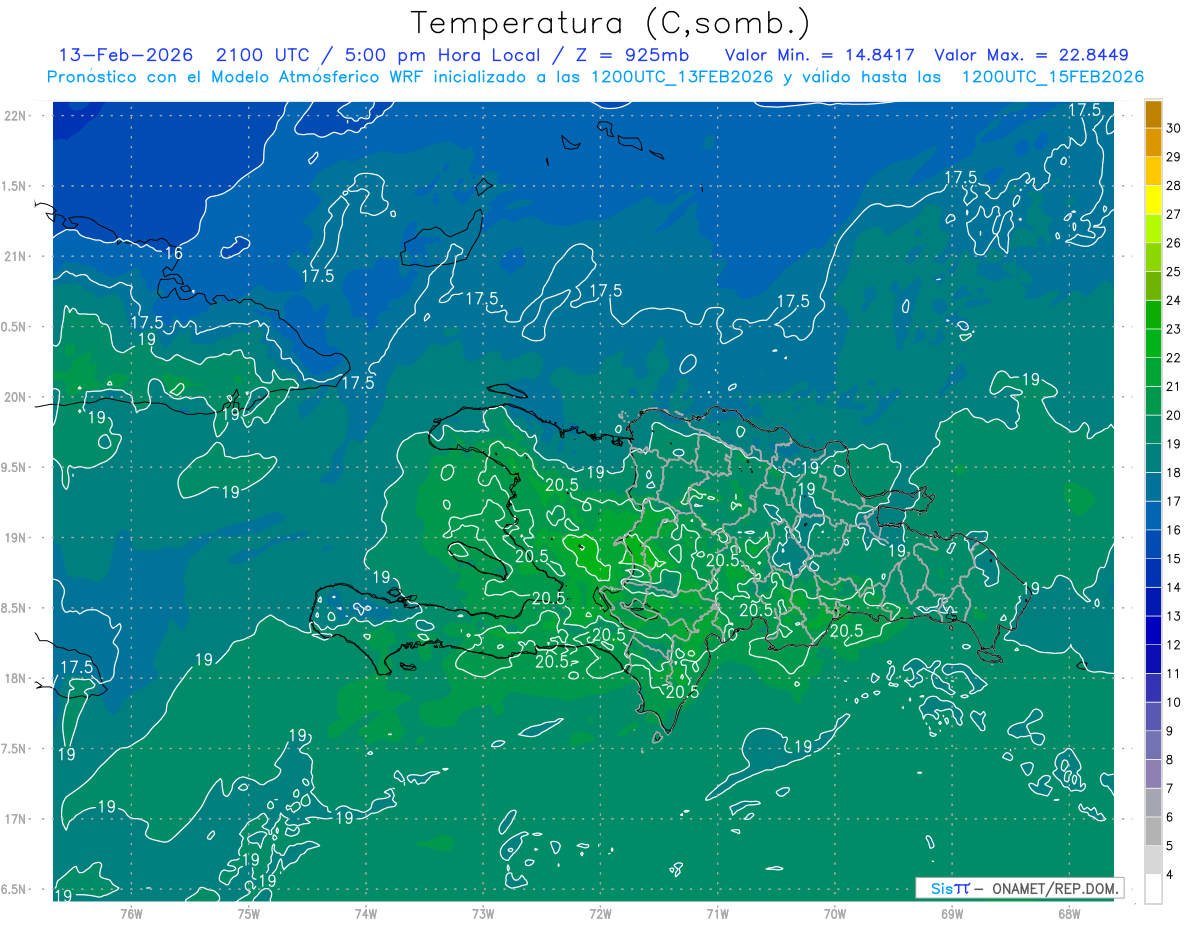Viewport: 1200px width, 927px height.
Task: Click the purple swatch between 7 and 8
Action: [1153, 774]
